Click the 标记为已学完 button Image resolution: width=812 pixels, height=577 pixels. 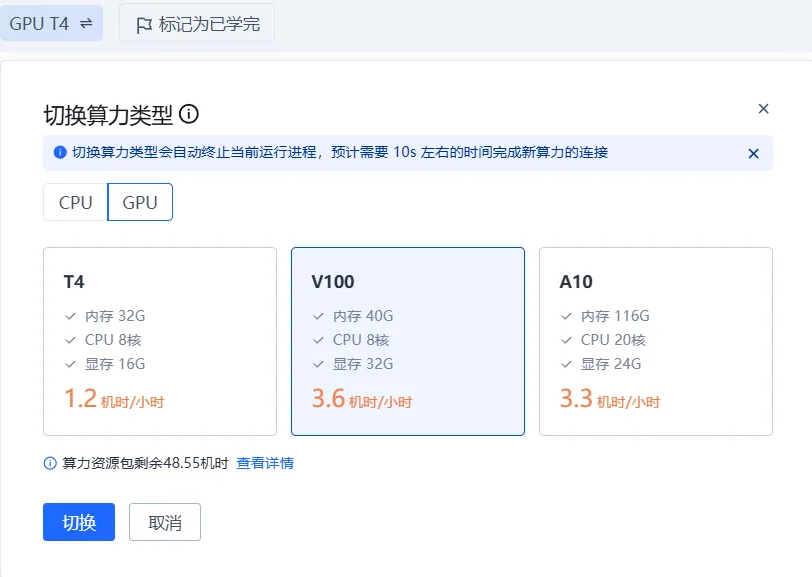(197, 23)
